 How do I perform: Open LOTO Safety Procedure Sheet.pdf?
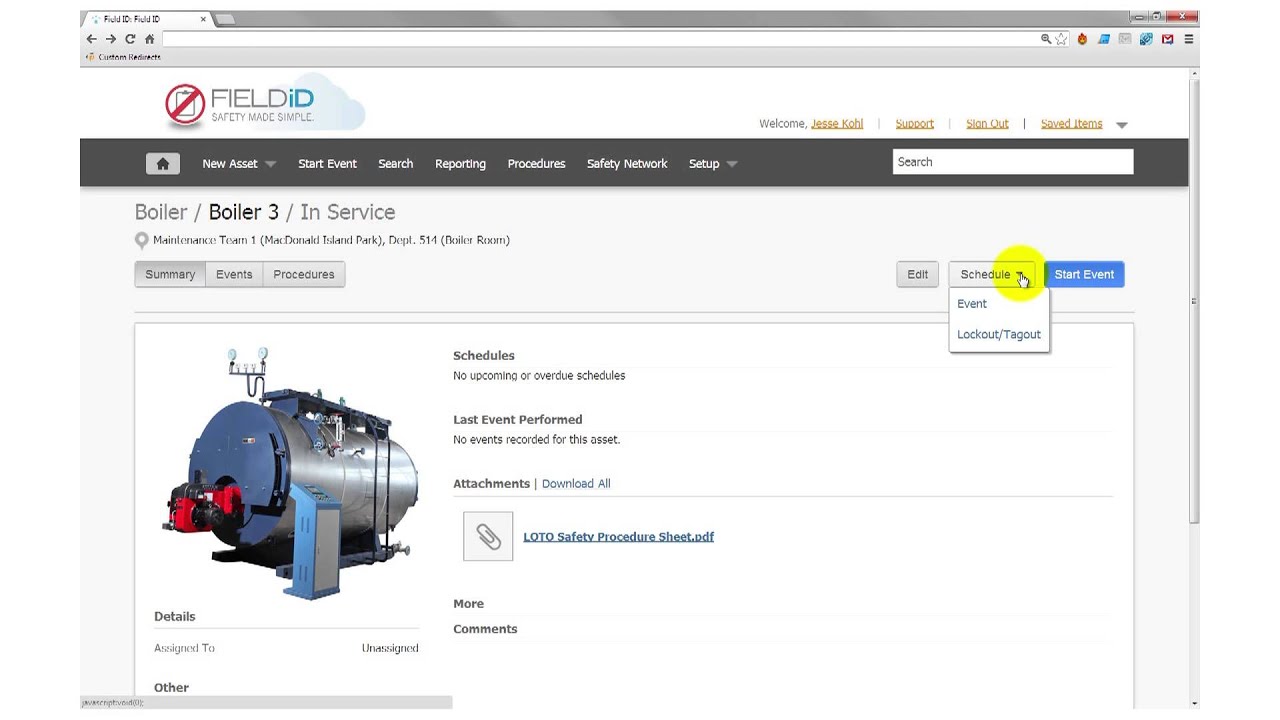pyautogui.click(x=618, y=537)
